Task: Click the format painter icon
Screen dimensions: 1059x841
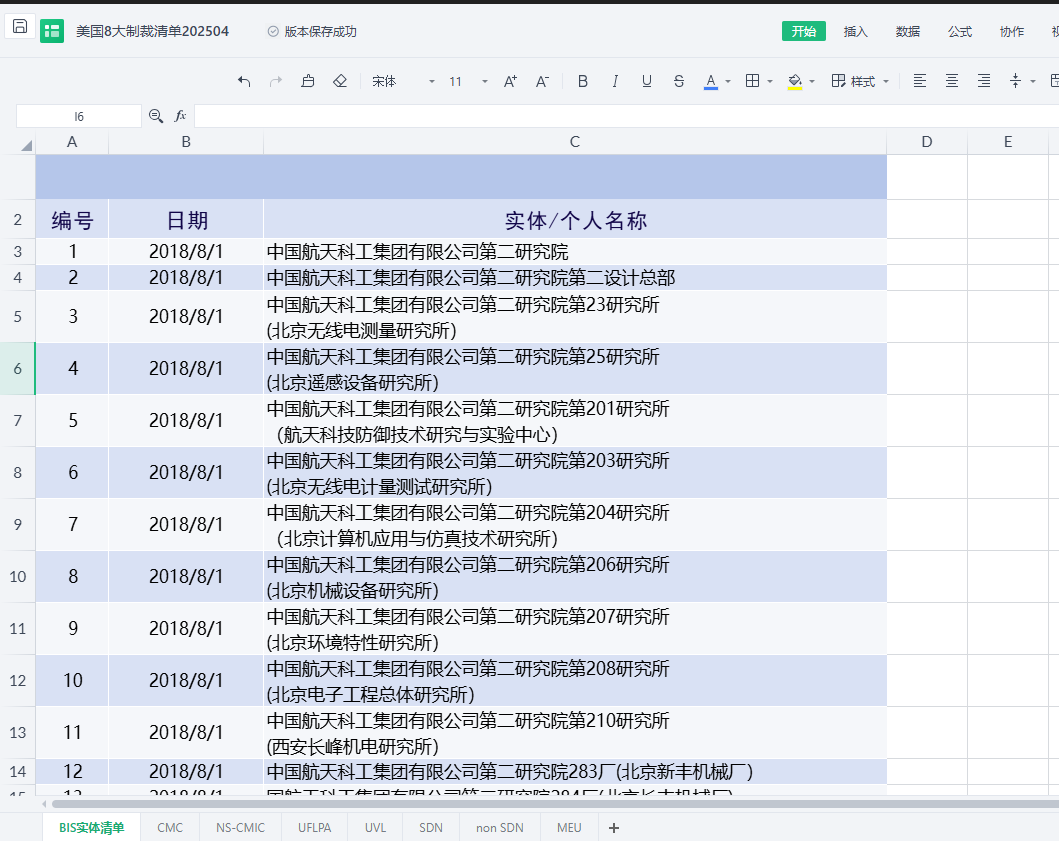Action: [308, 81]
